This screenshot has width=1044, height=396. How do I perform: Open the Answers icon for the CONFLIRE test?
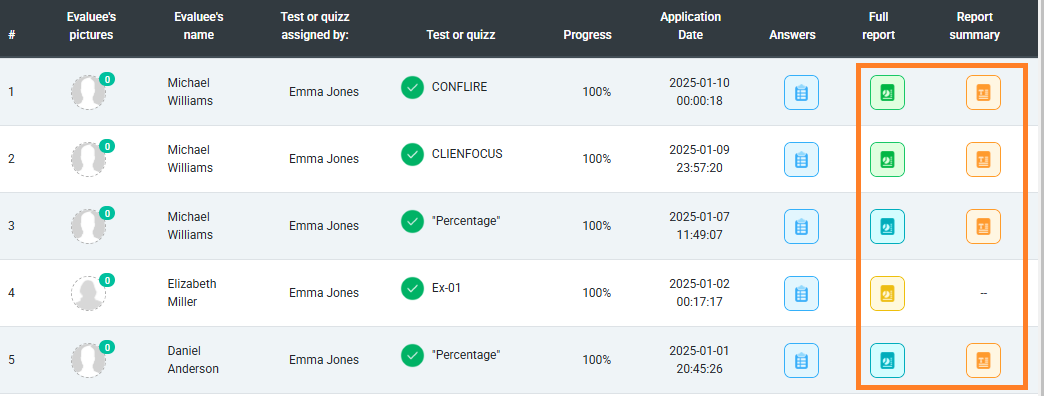[801, 93]
